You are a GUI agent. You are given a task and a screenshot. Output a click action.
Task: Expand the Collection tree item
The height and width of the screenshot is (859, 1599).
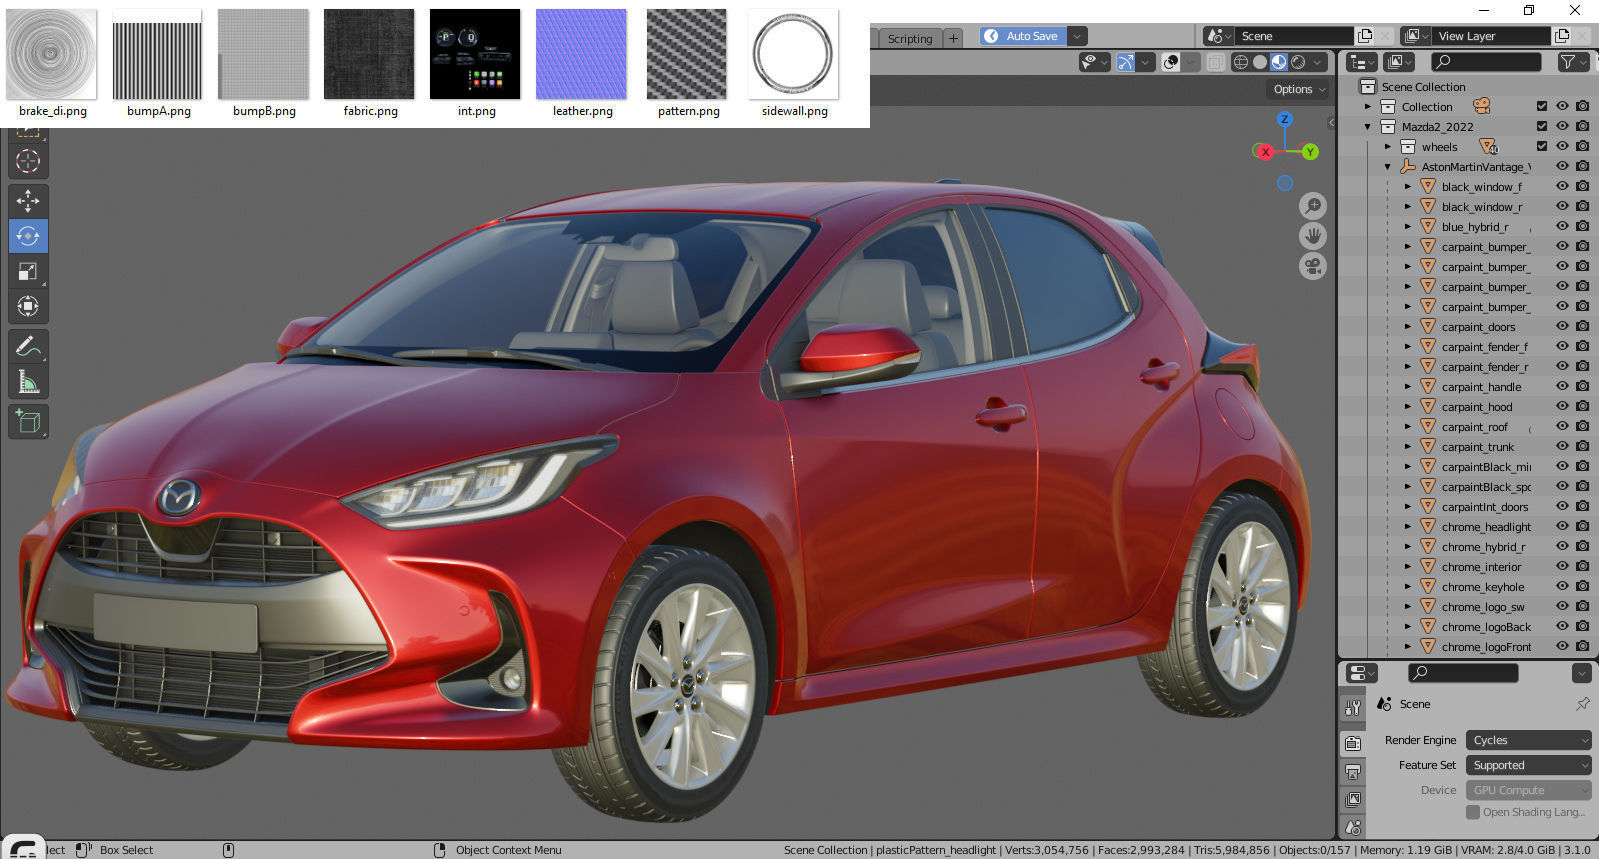point(1368,107)
